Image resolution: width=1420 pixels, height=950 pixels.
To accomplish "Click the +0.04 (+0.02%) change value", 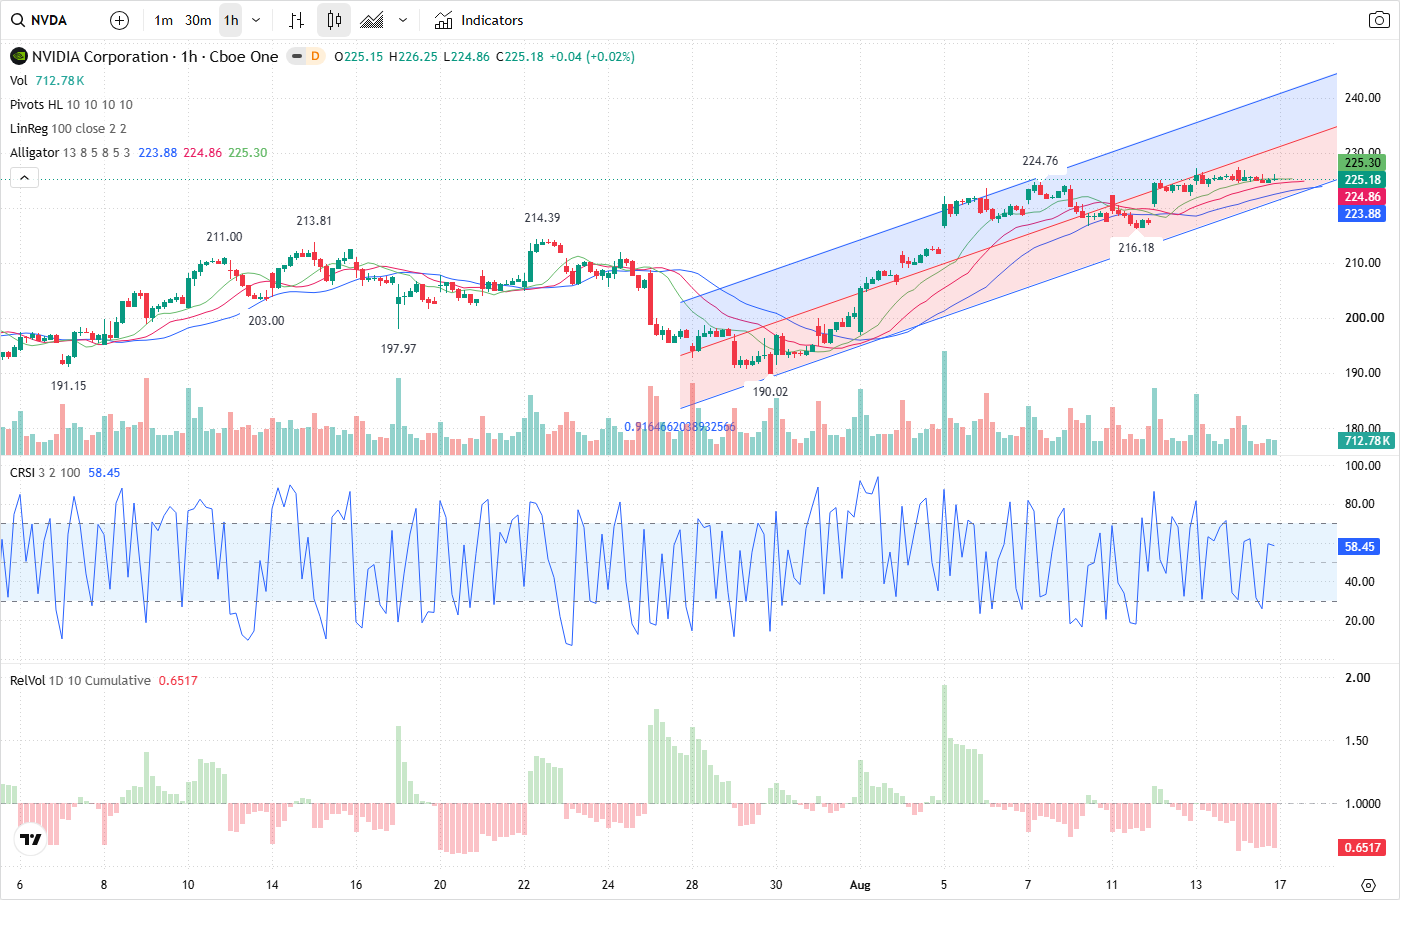I will [592, 57].
